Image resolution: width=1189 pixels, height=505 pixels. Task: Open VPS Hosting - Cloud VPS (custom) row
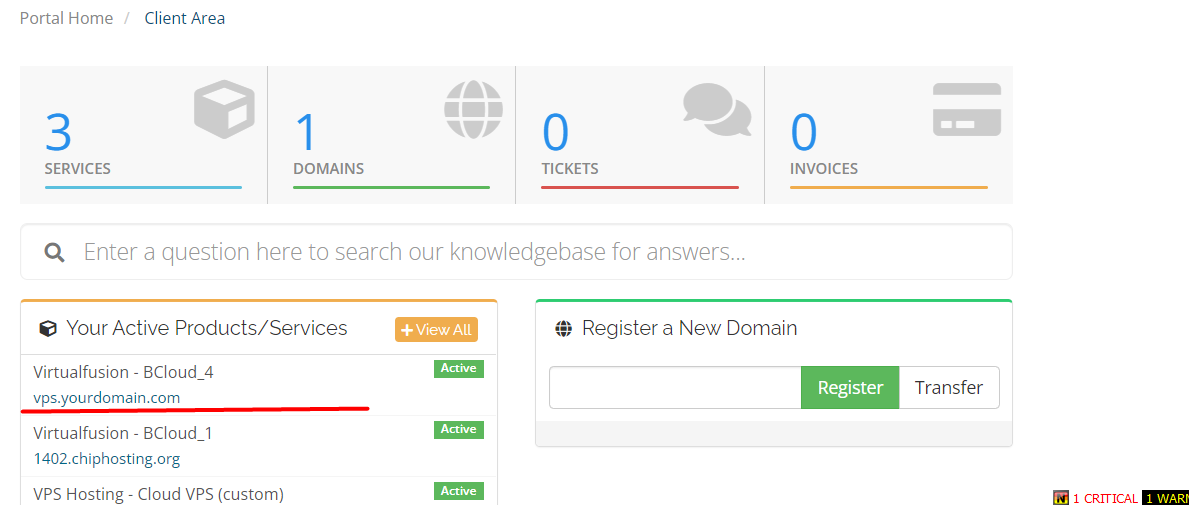click(259, 491)
